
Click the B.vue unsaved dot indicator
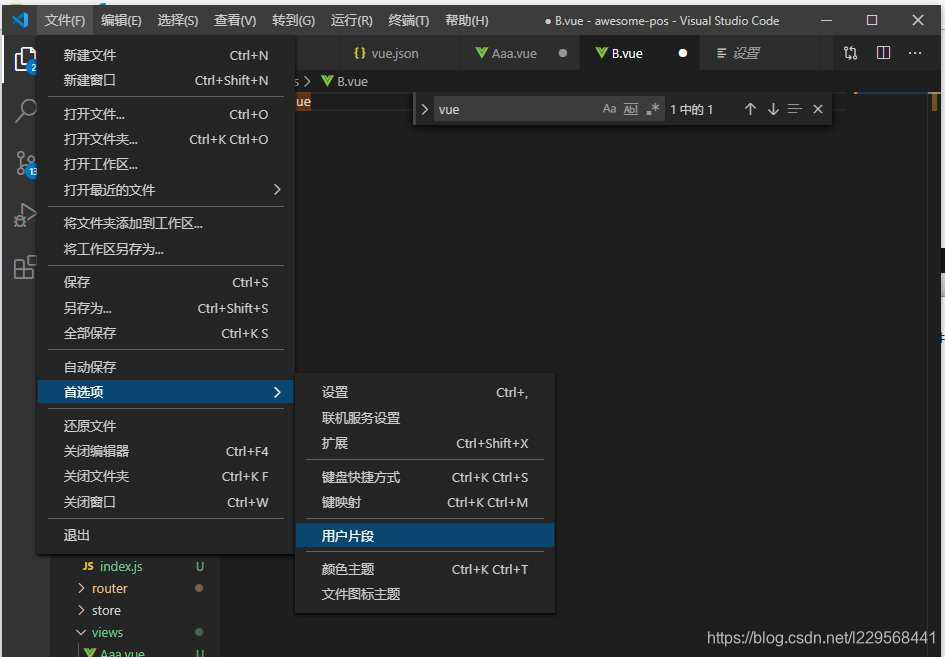click(682, 53)
